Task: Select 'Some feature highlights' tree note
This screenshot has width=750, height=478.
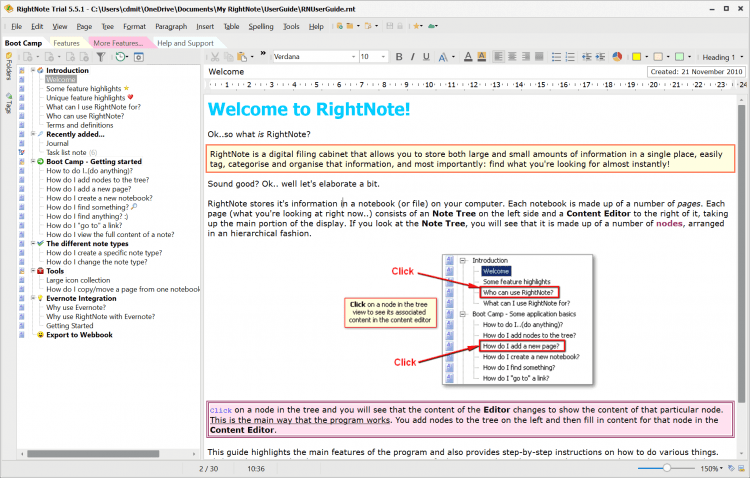Action: [x=84, y=89]
